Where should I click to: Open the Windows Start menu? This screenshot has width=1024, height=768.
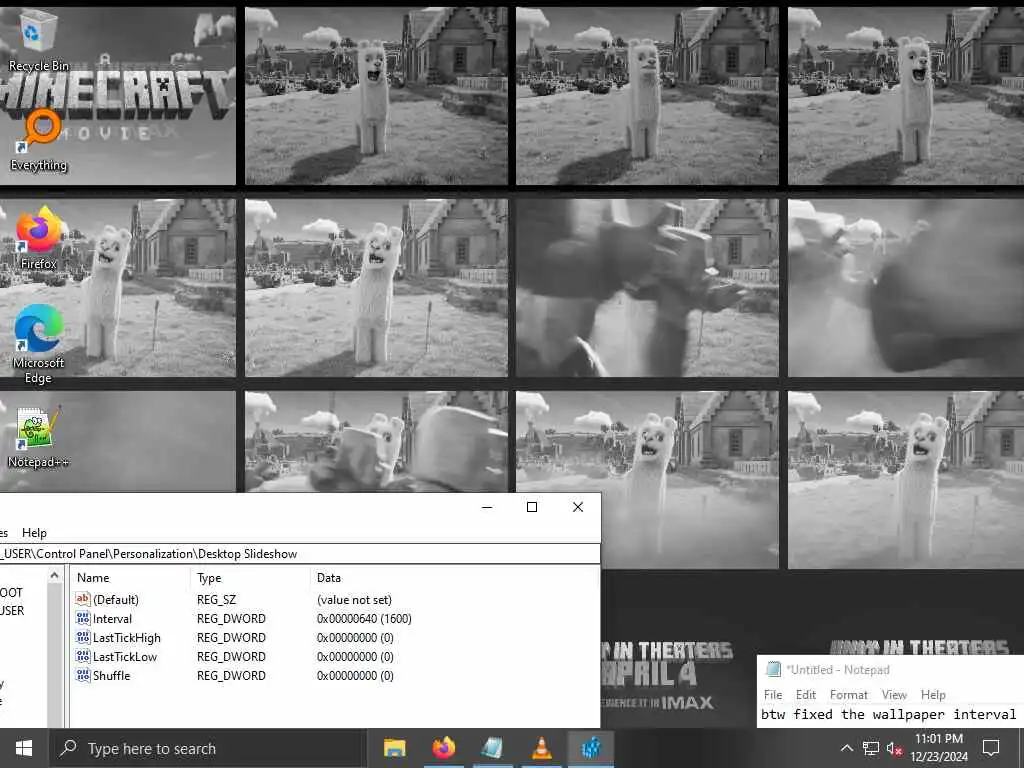24,748
